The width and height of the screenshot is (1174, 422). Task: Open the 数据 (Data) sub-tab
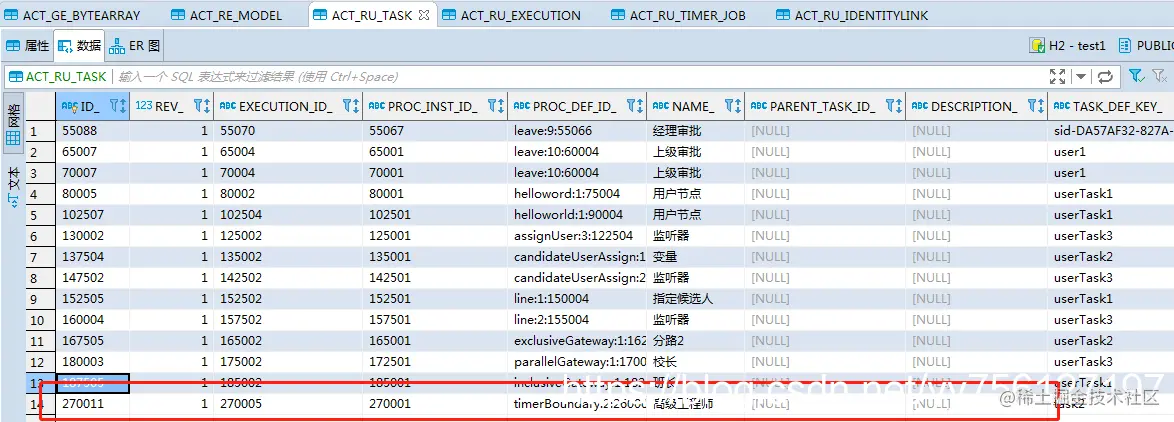(79, 46)
